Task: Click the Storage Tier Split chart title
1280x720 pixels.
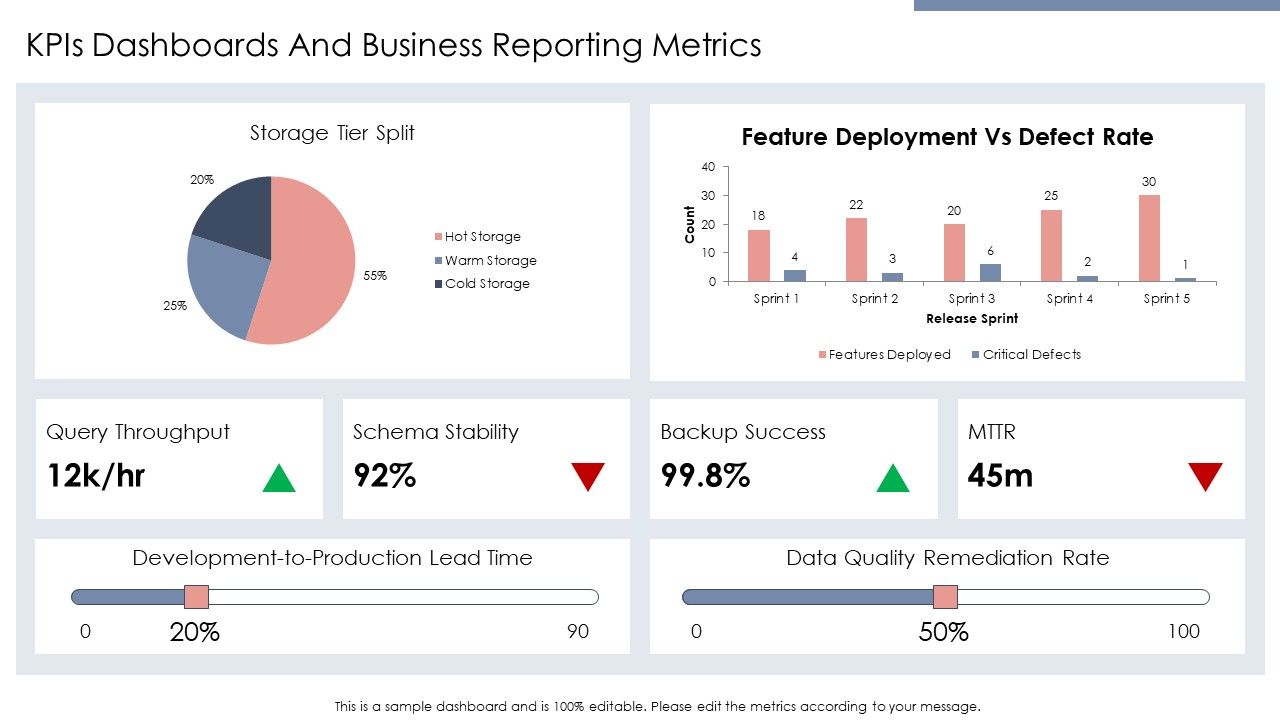Action: [x=332, y=133]
